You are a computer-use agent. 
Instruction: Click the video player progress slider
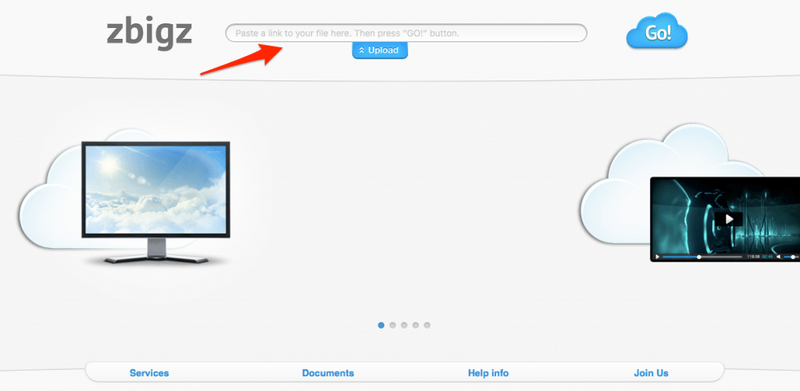click(703, 257)
